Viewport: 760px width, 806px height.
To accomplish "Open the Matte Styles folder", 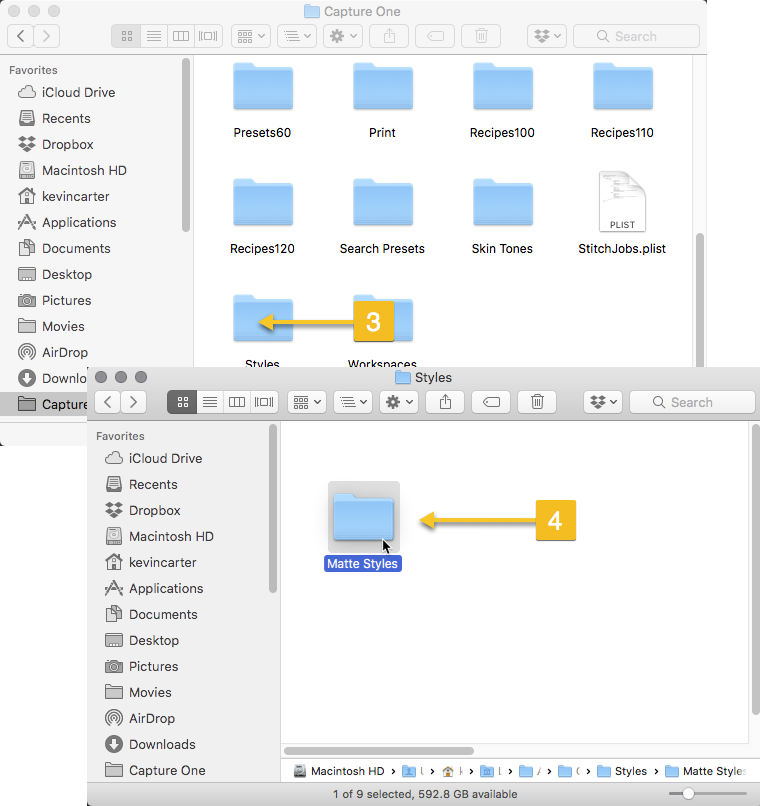I will pyautogui.click(x=363, y=518).
